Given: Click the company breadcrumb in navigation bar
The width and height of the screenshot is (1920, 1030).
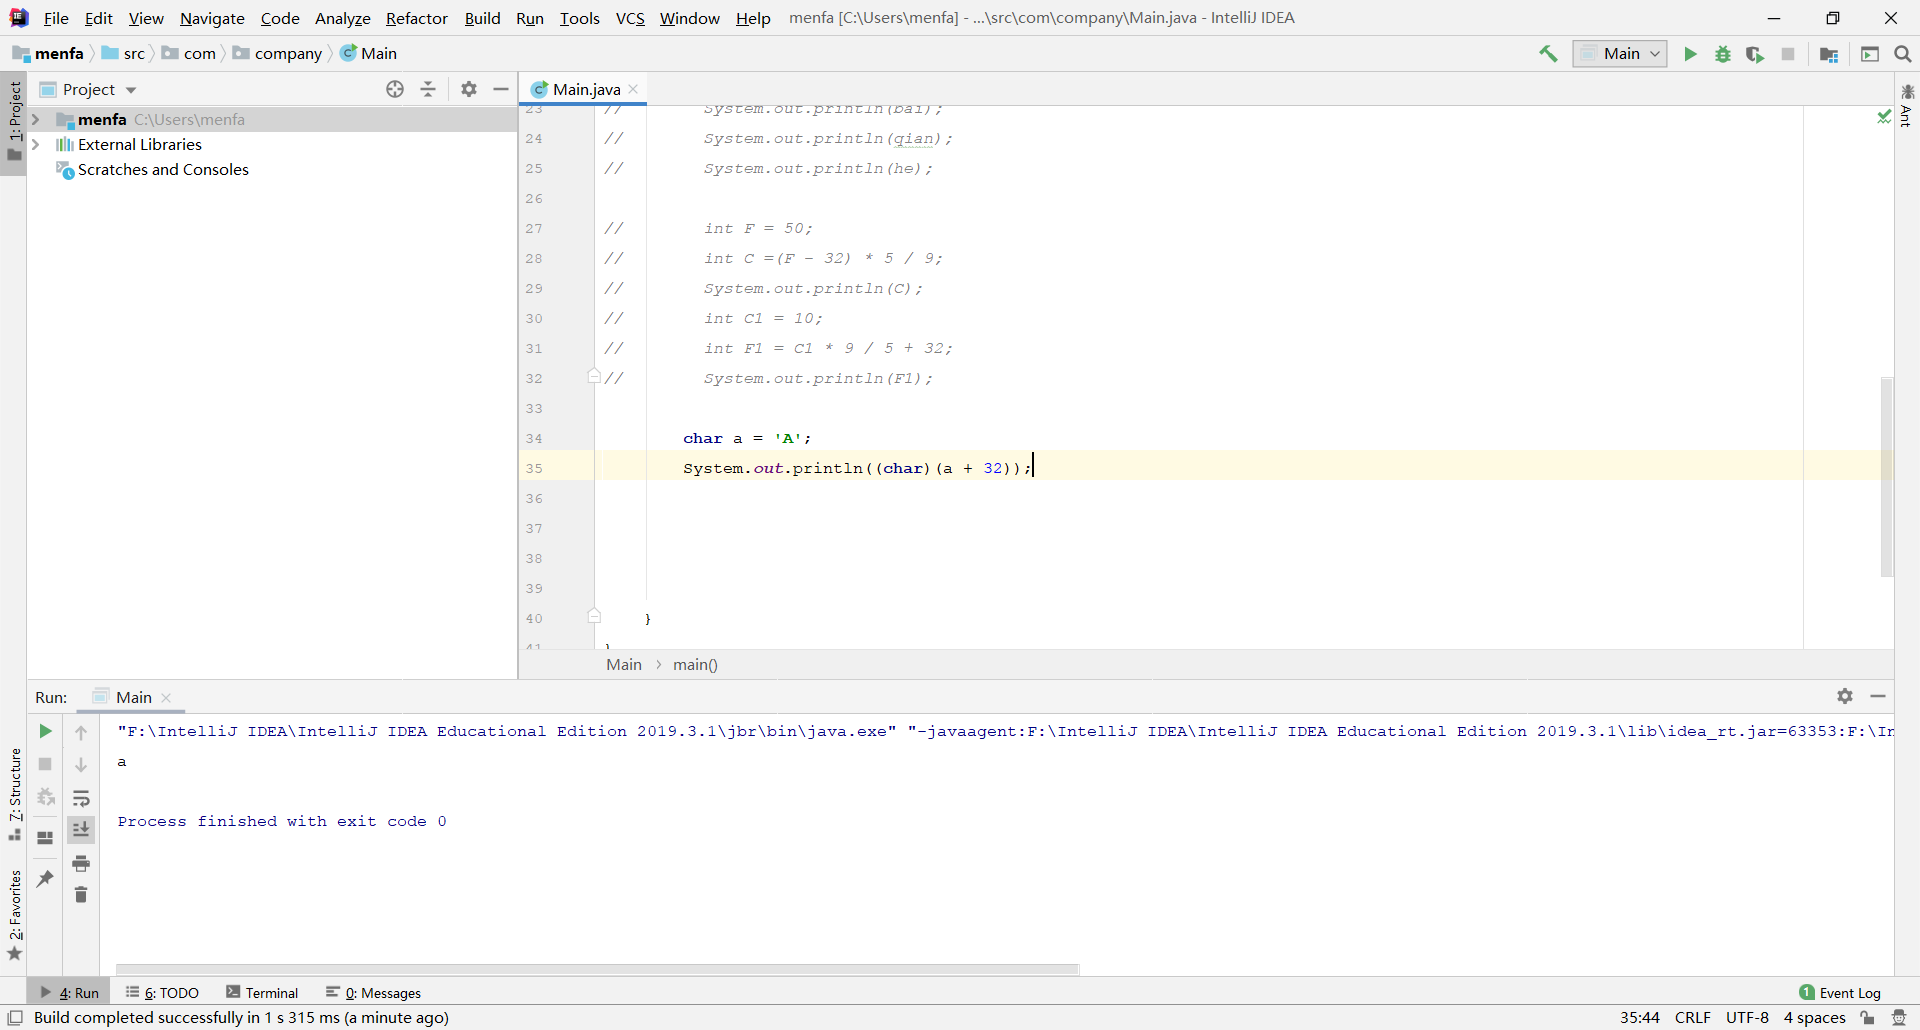Looking at the screenshot, I should pos(277,54).
